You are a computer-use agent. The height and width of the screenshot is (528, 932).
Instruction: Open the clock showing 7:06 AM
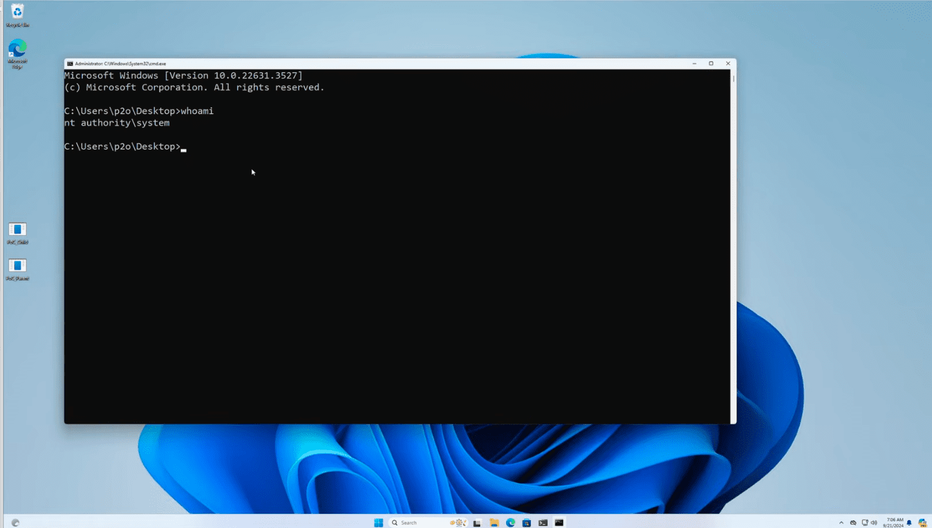(x=893, y=523)
